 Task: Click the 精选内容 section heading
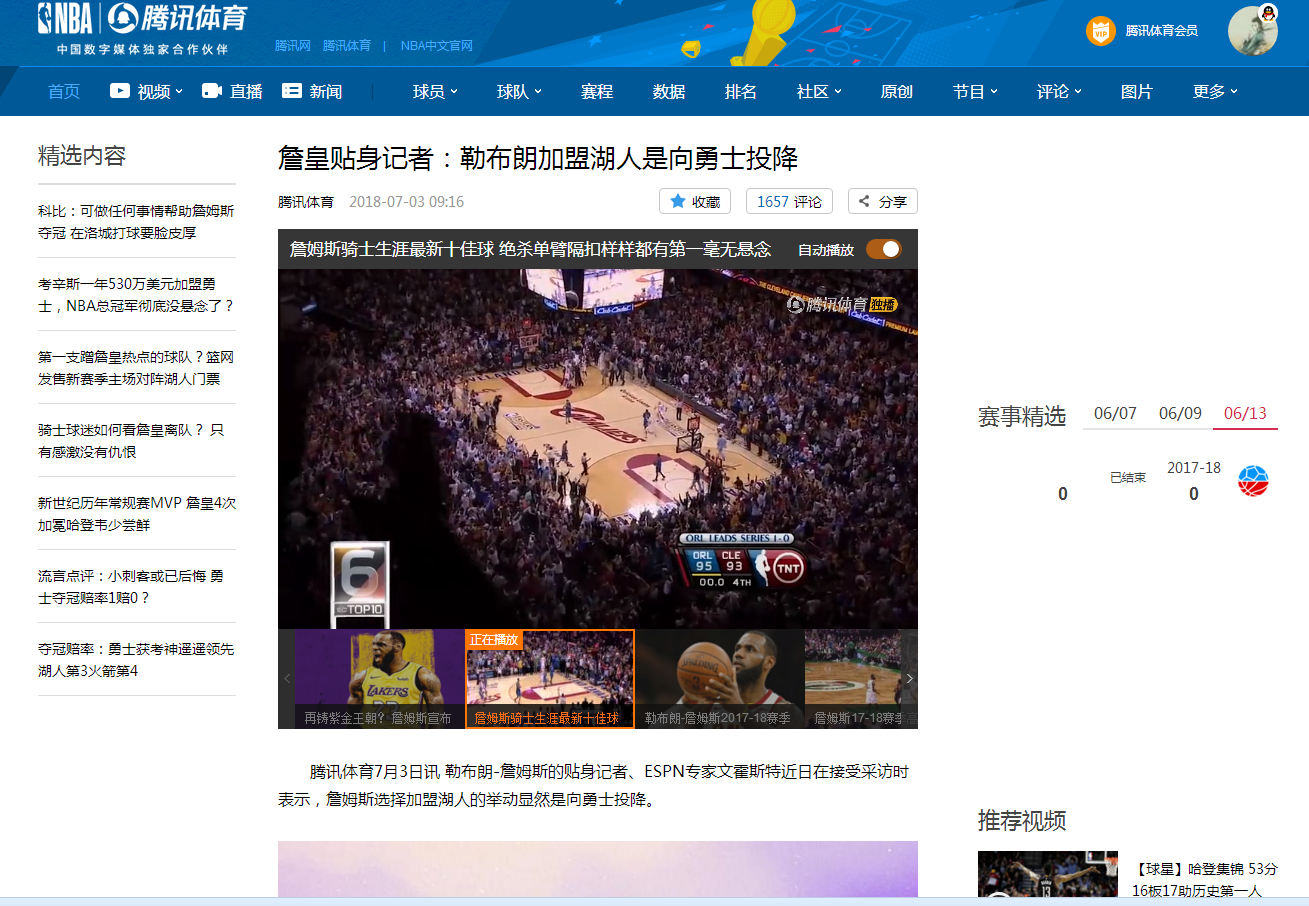82,156
